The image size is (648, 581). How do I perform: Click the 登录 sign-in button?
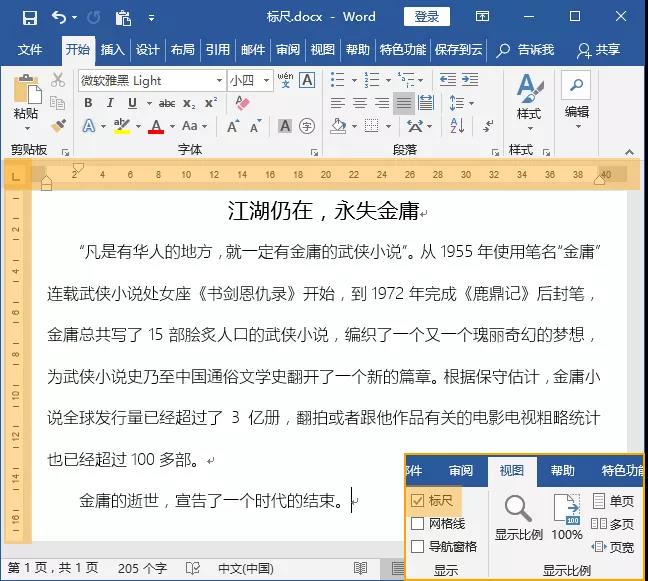426,17
